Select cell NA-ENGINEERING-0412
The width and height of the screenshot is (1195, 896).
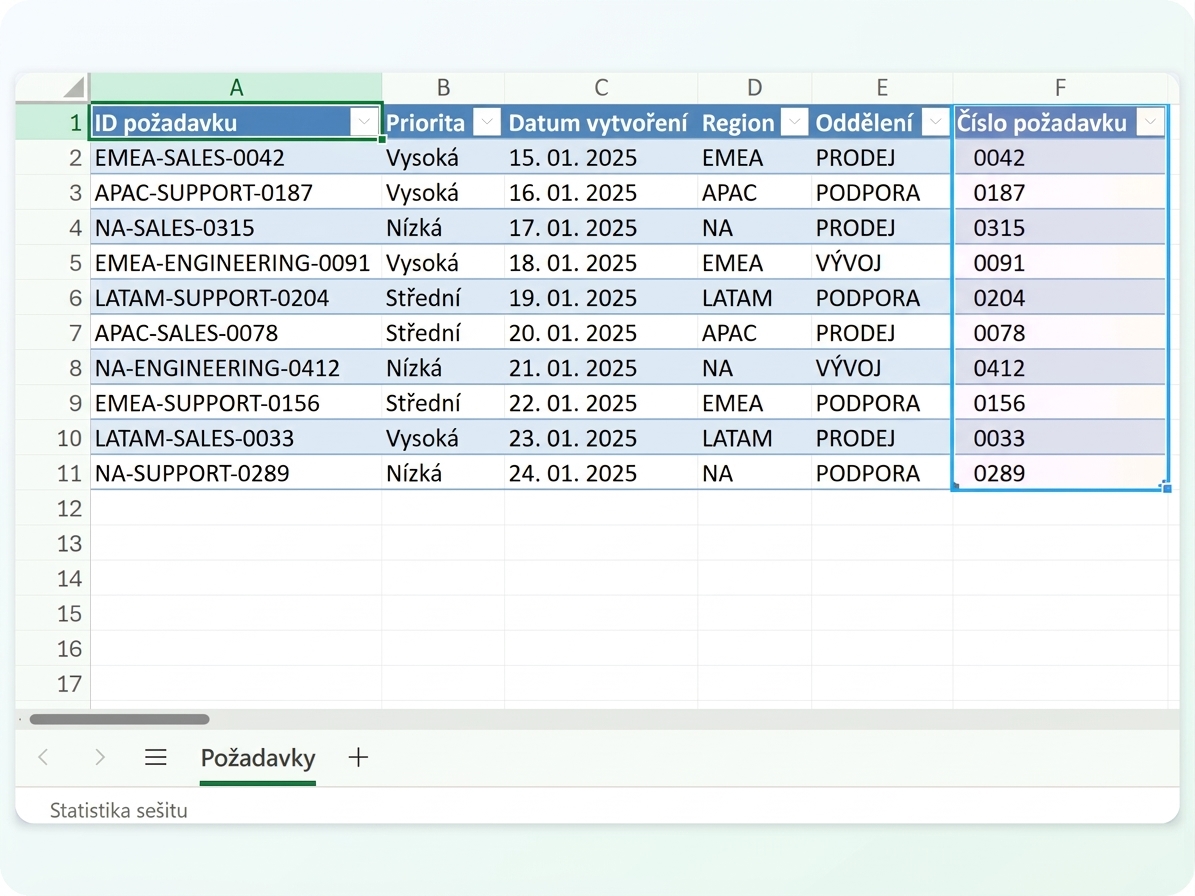tap(236, 368)
